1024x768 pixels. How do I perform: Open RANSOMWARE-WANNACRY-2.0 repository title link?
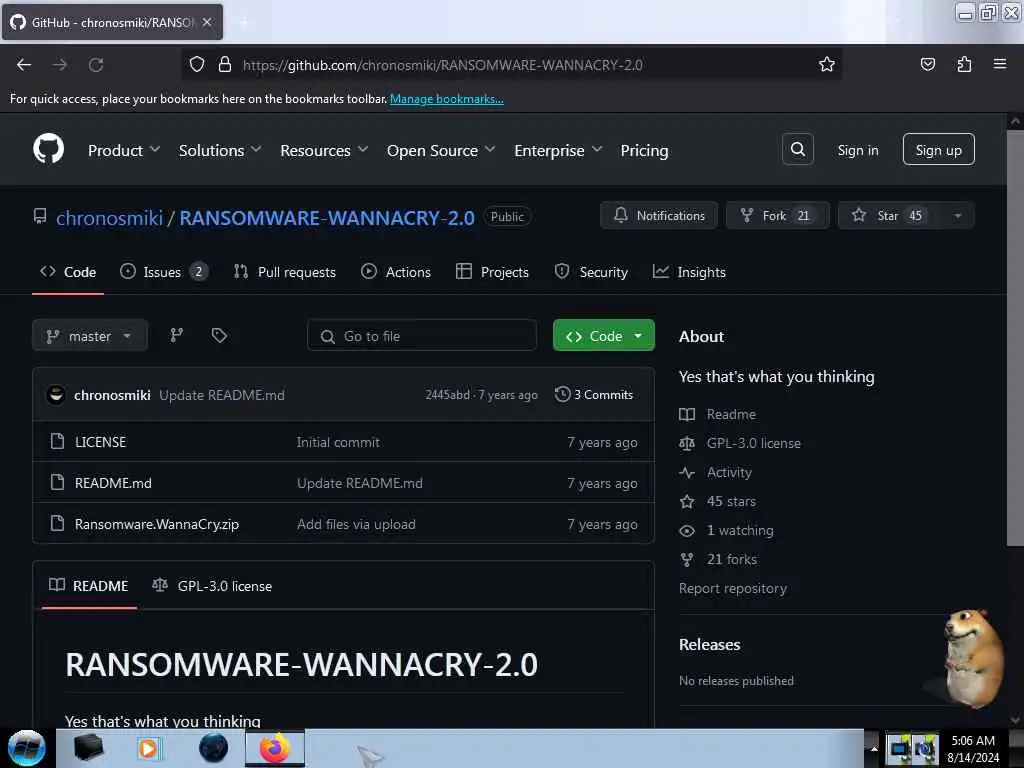coord(327,217)
